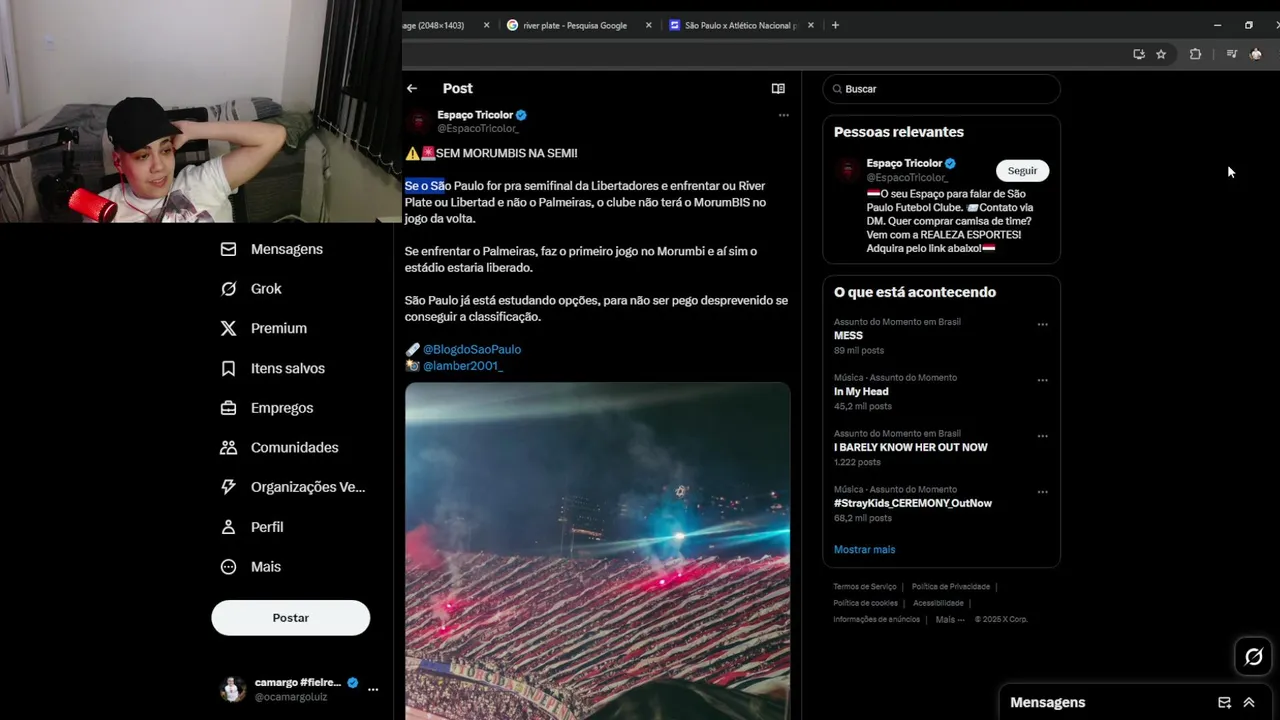This screenshot has width=1280, height=720.
Task: Click the @BlogdoSaoPaulo mention
Action: tap(472, 349)
